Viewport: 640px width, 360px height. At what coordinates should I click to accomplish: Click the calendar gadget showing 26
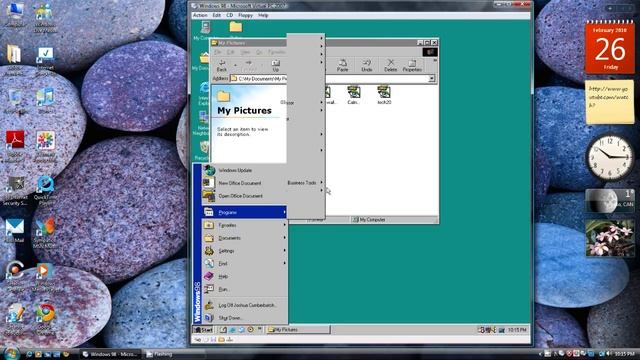tap(610, 48)
